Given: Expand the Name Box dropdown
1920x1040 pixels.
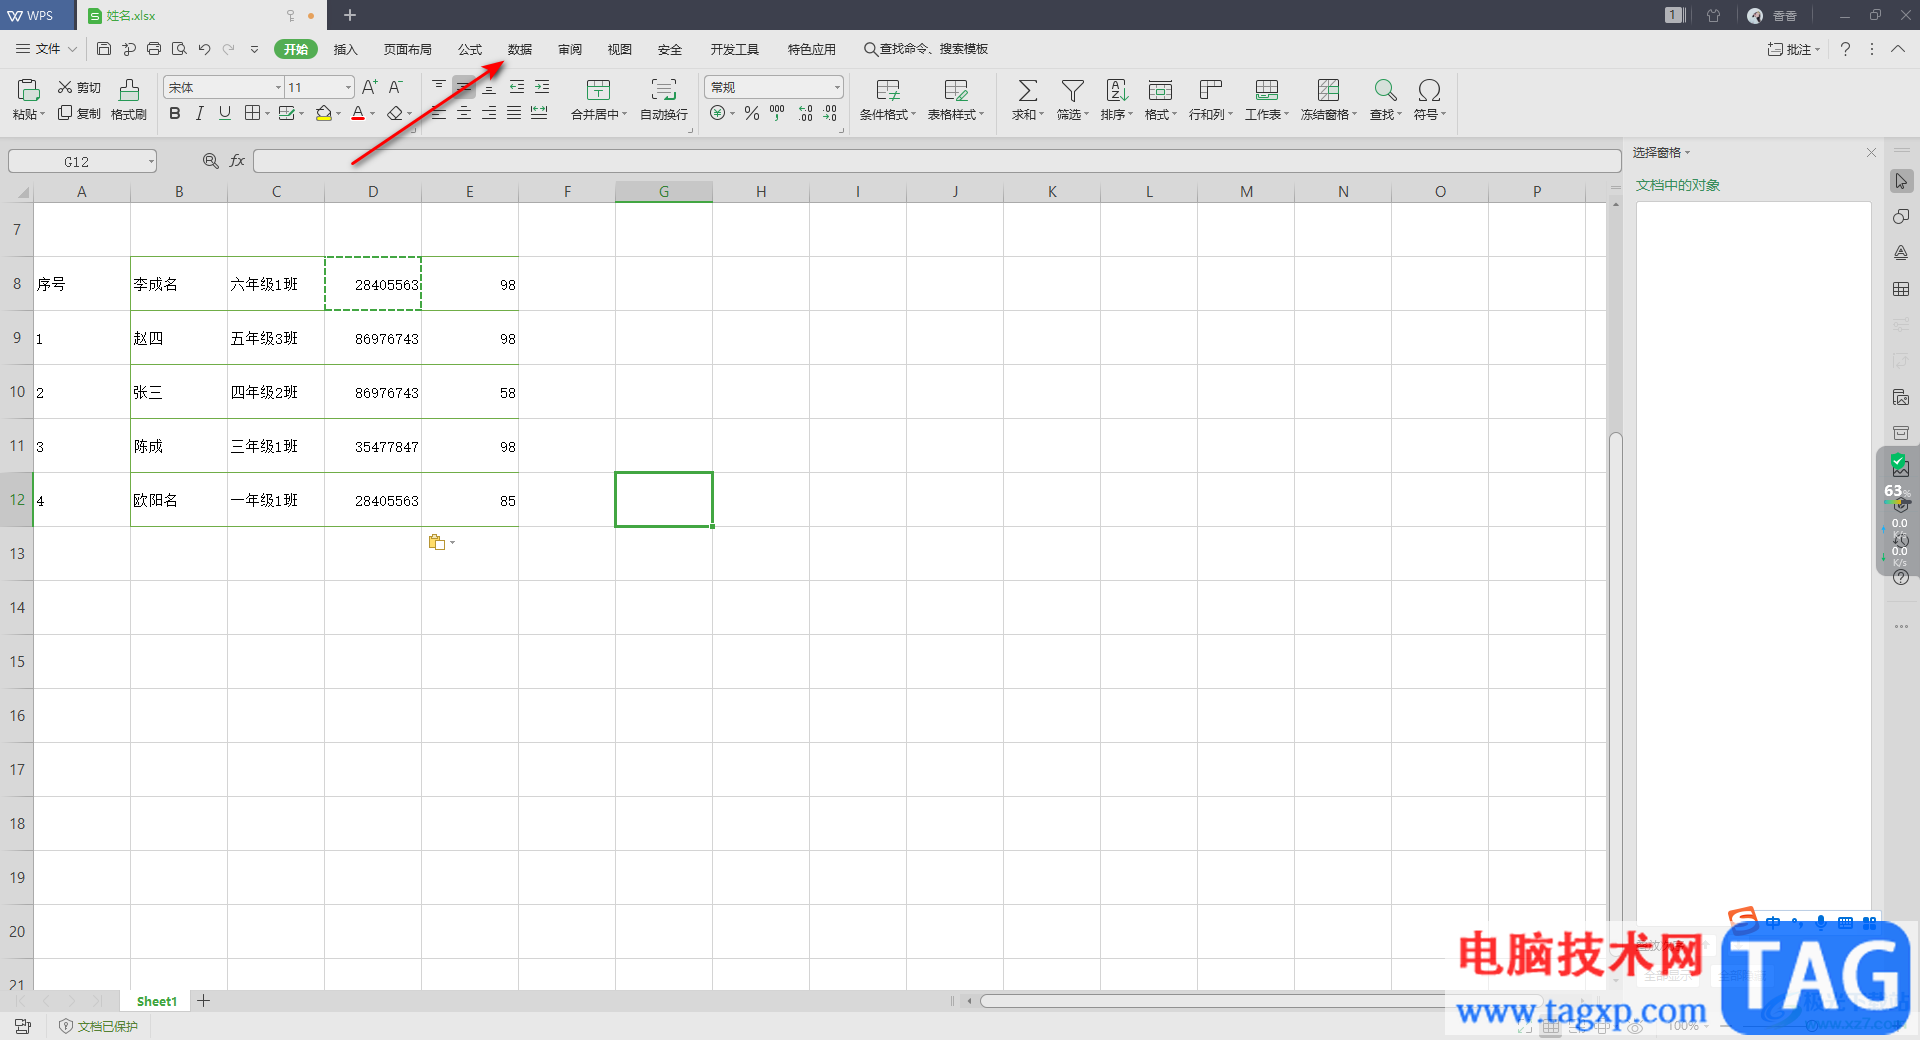Looking at the screenshot, I should [151, 161].
